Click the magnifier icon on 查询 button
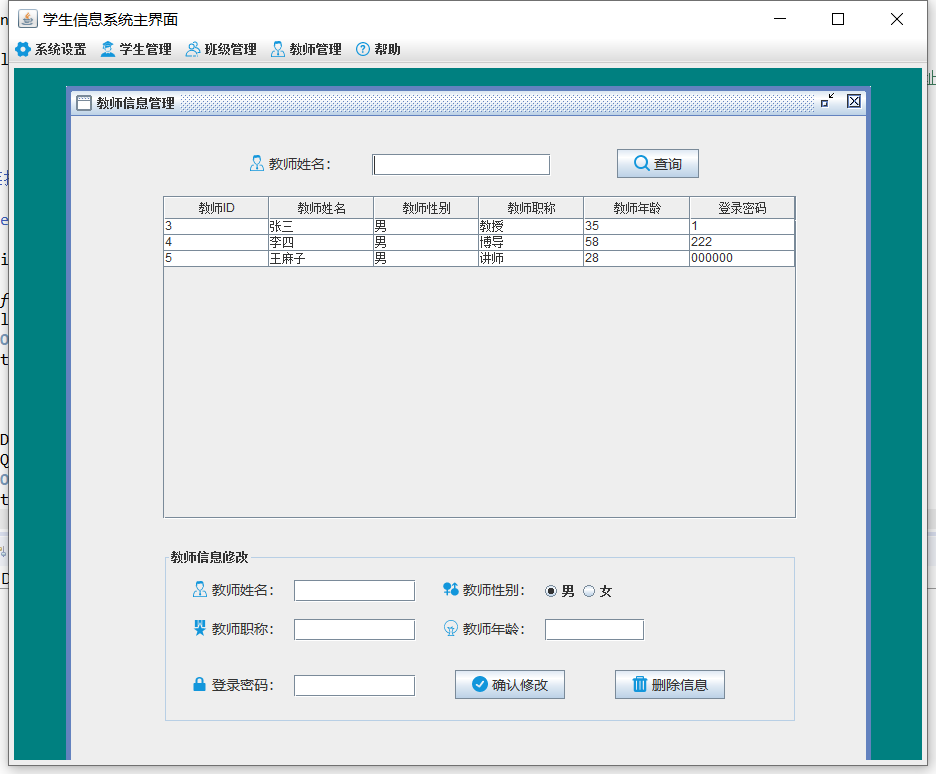The width and height of the screenshot is (936, 774). [x=642, y=163]
